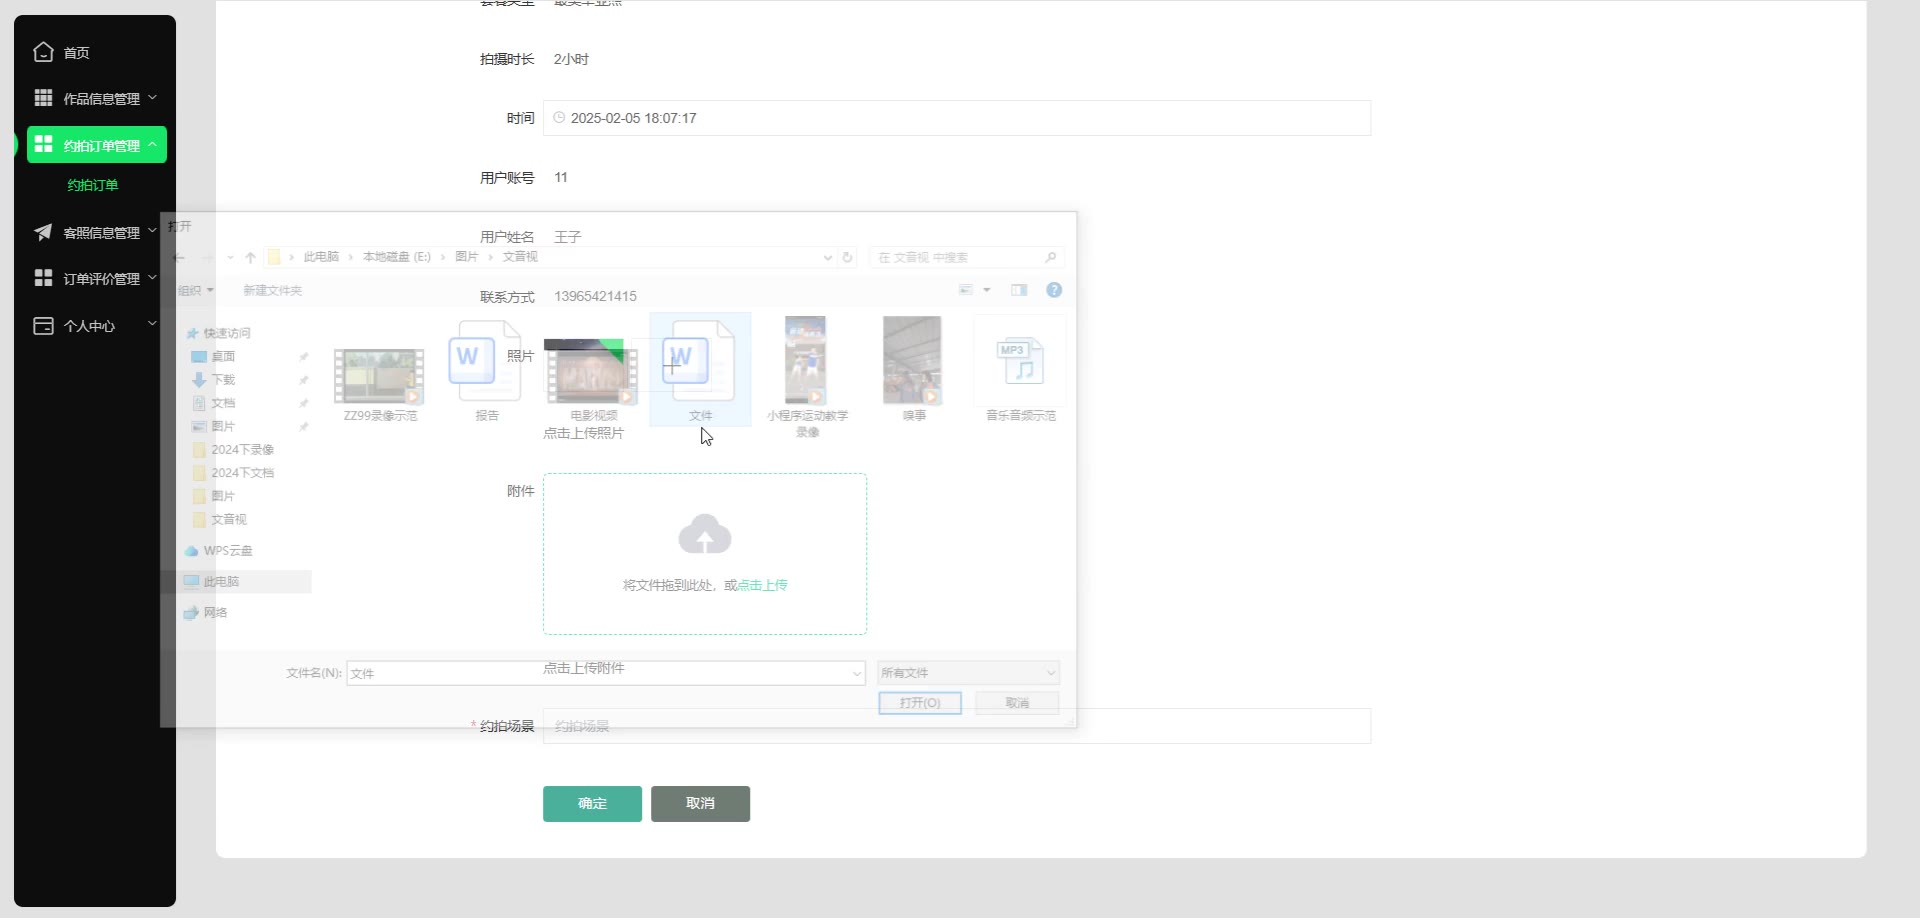Select 下载 in the dialog tree
Image resolution: width=1920 pixels, height=918 pixels.
point(223,380)
